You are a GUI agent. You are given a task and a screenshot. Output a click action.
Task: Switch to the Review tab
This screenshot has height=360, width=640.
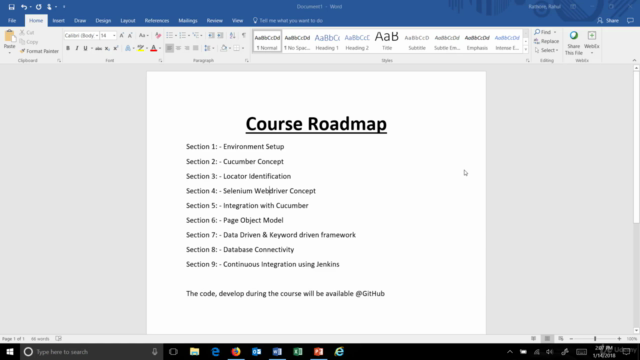tap(214, 20)
